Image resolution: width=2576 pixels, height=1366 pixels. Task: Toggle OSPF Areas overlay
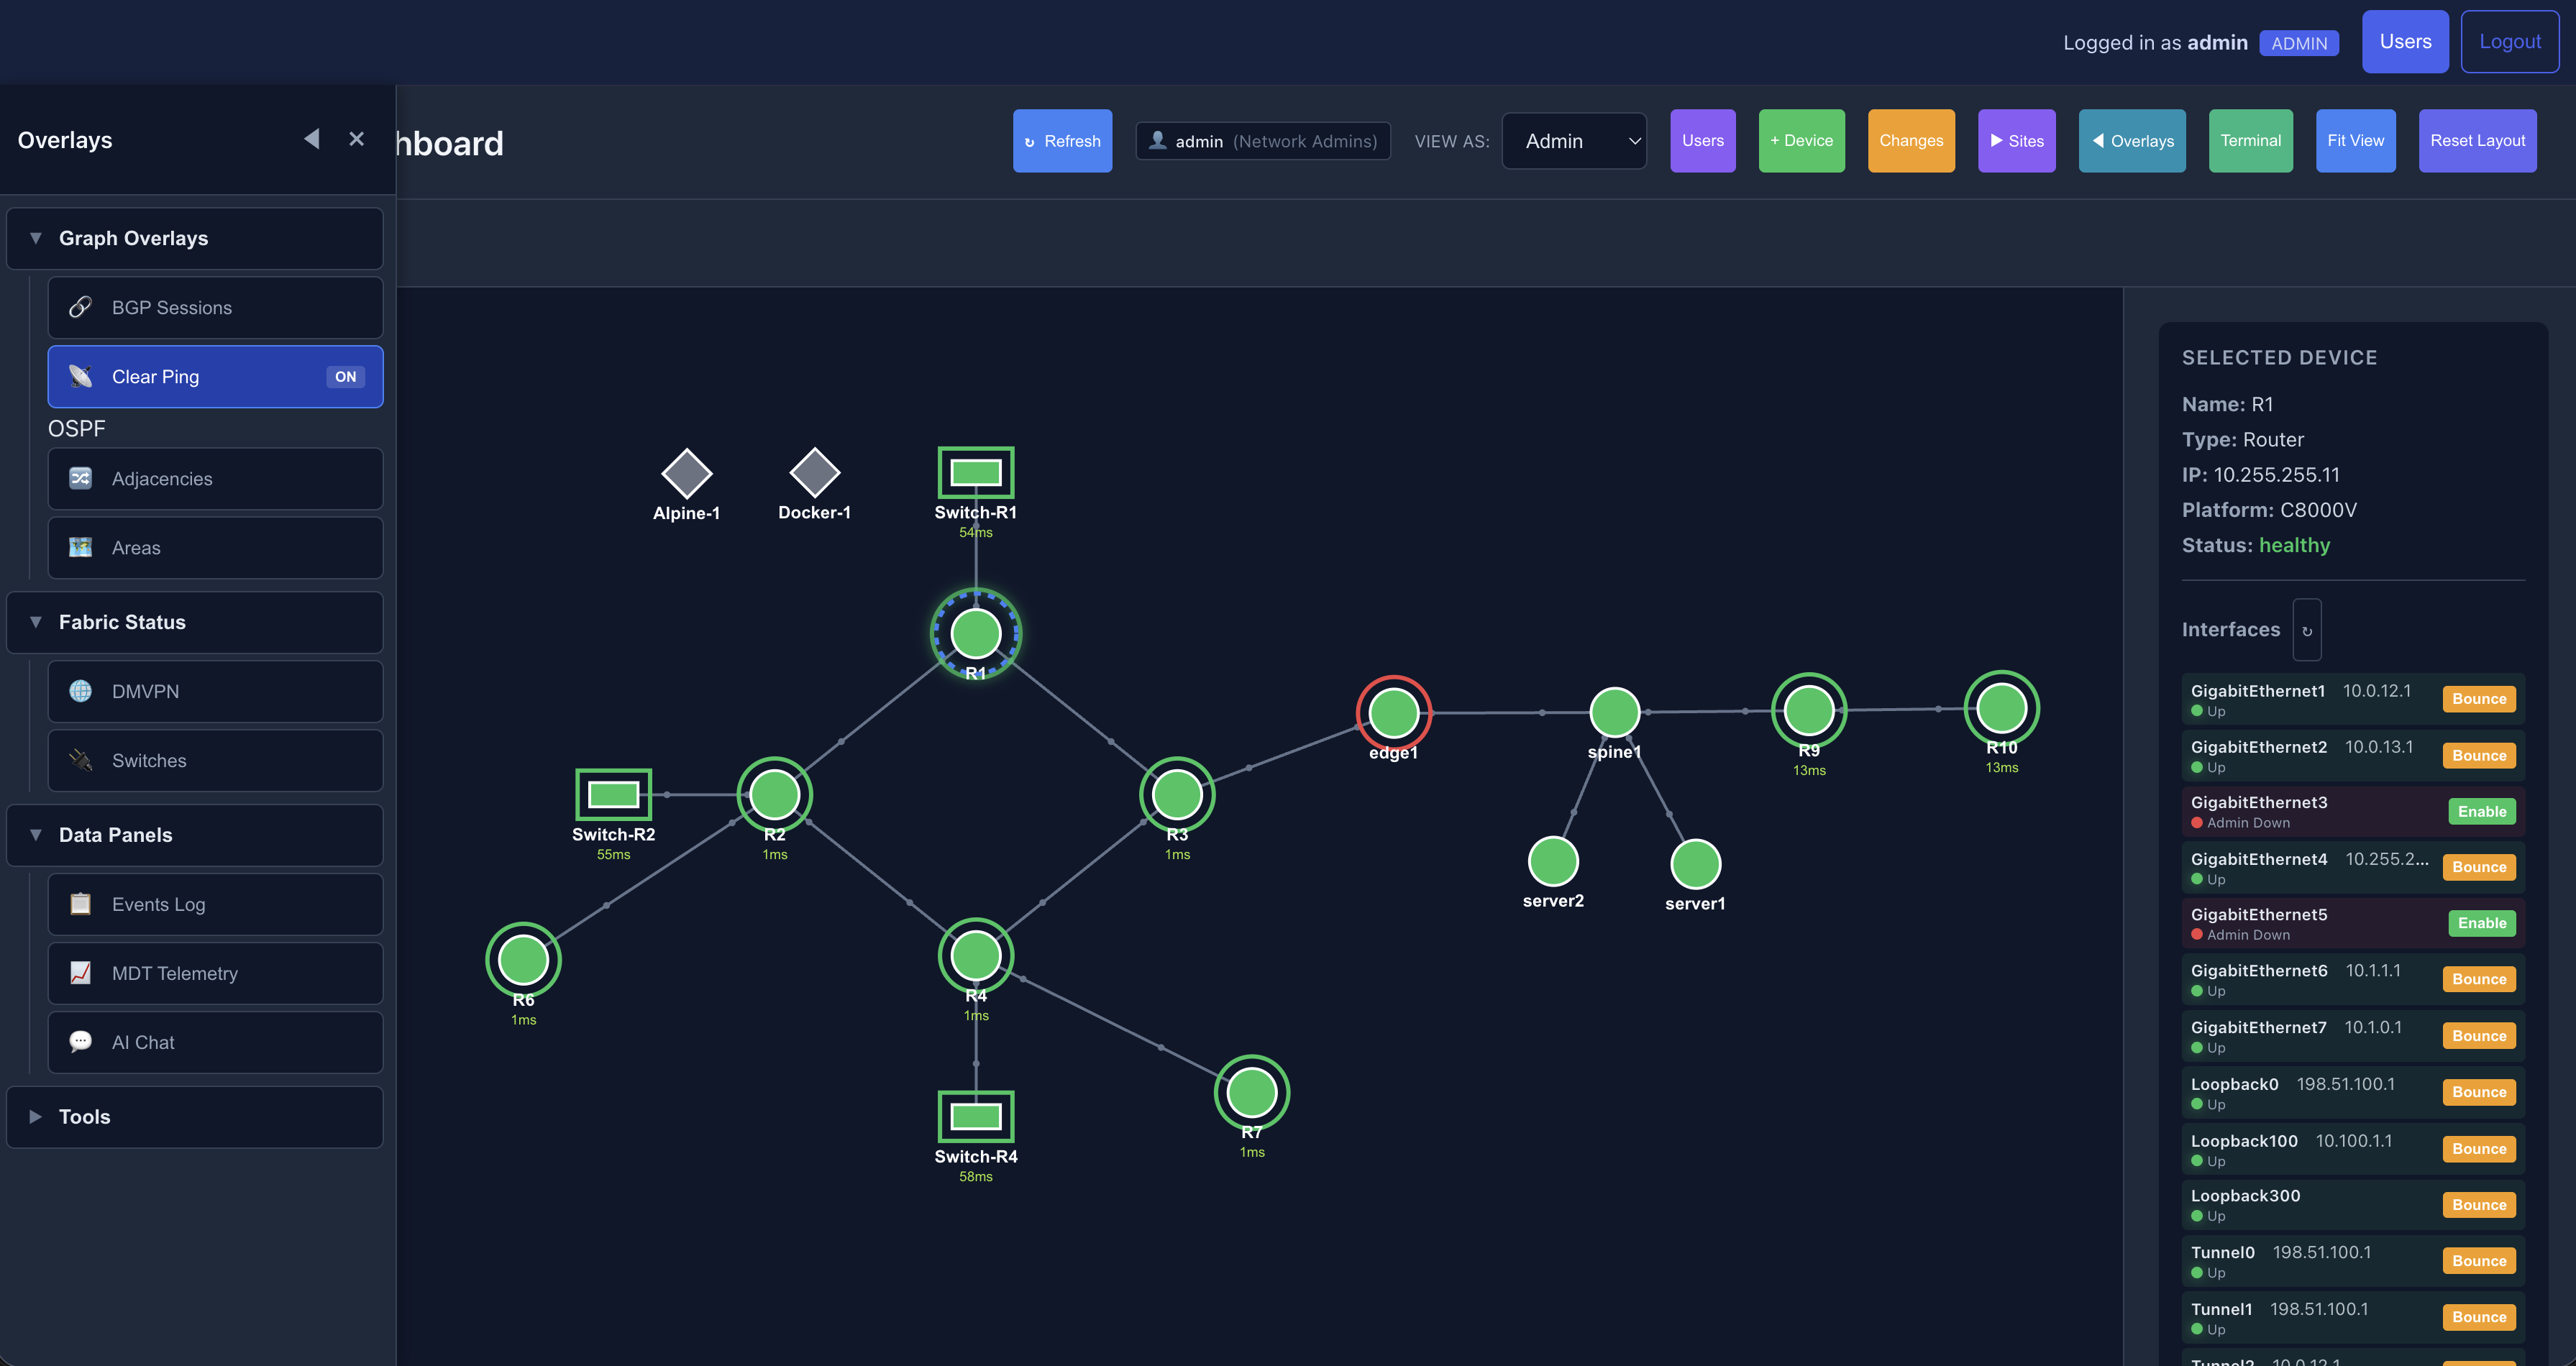[x=215, y=548]
